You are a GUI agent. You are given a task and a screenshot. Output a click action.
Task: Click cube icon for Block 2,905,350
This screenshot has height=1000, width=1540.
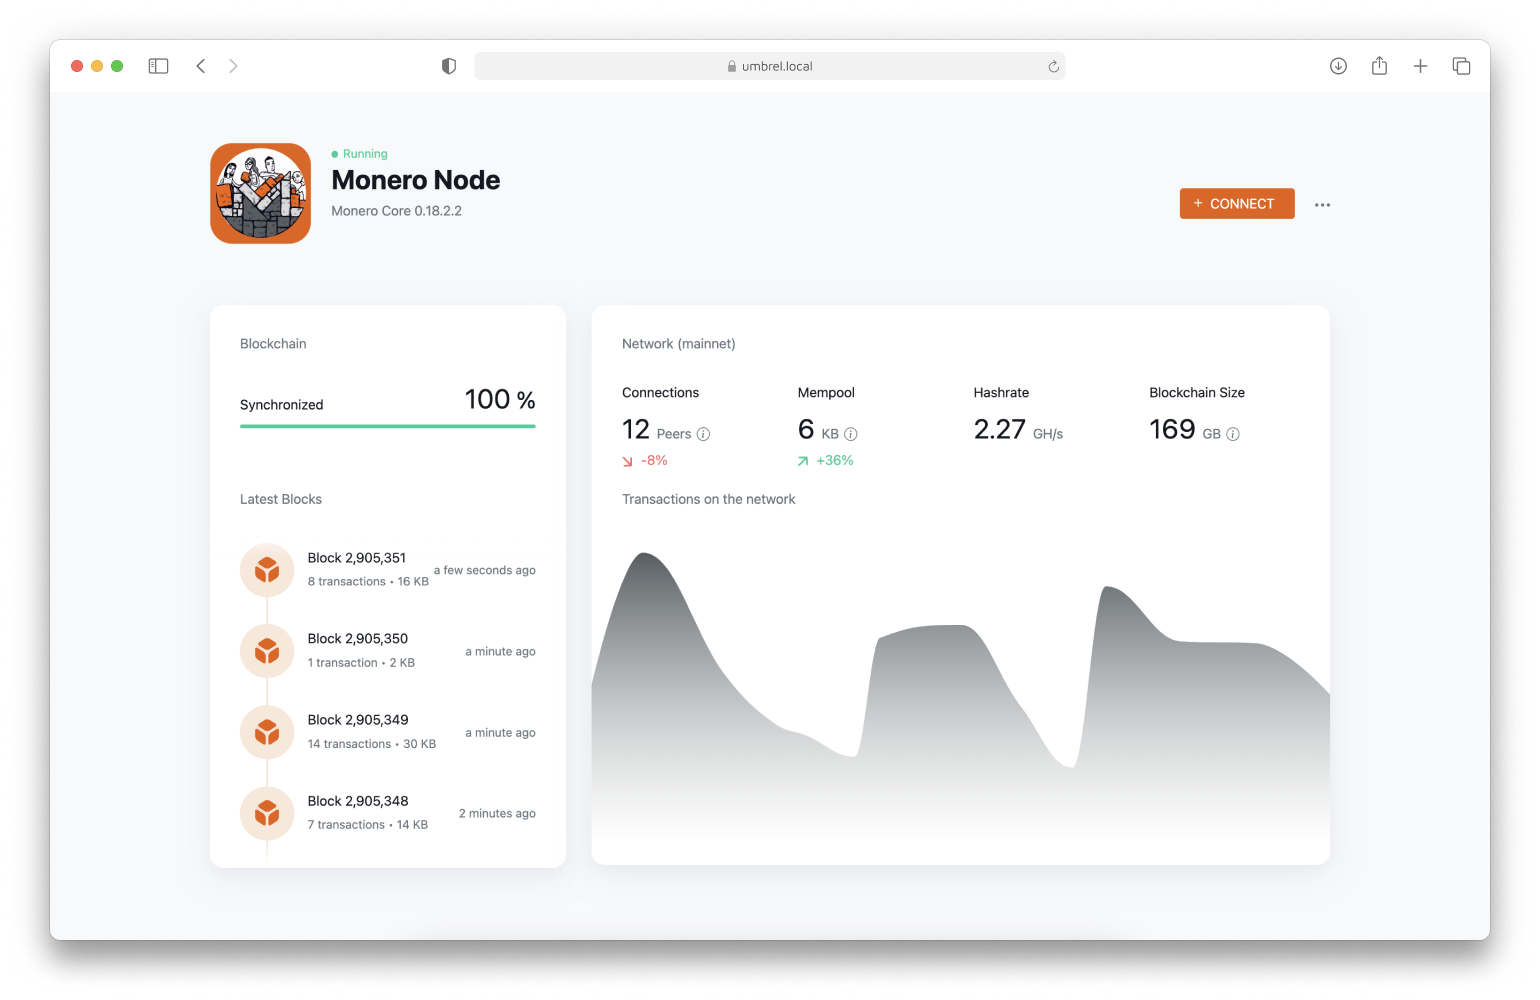[x=267, y=651]
